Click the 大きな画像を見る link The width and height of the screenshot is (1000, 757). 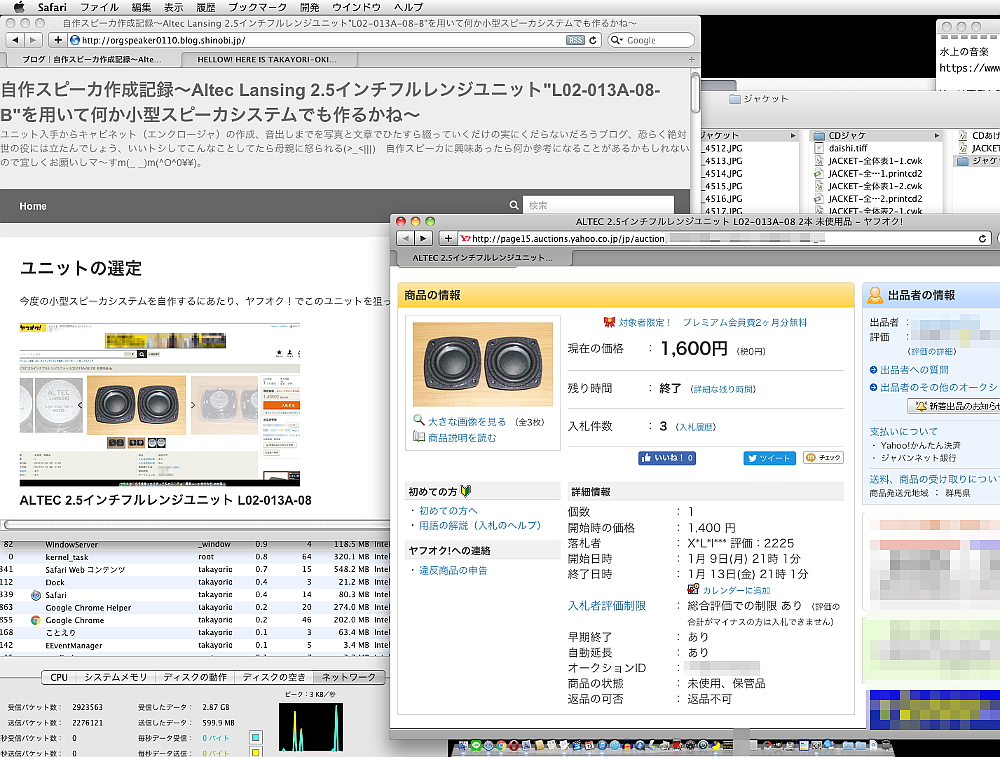467,422
